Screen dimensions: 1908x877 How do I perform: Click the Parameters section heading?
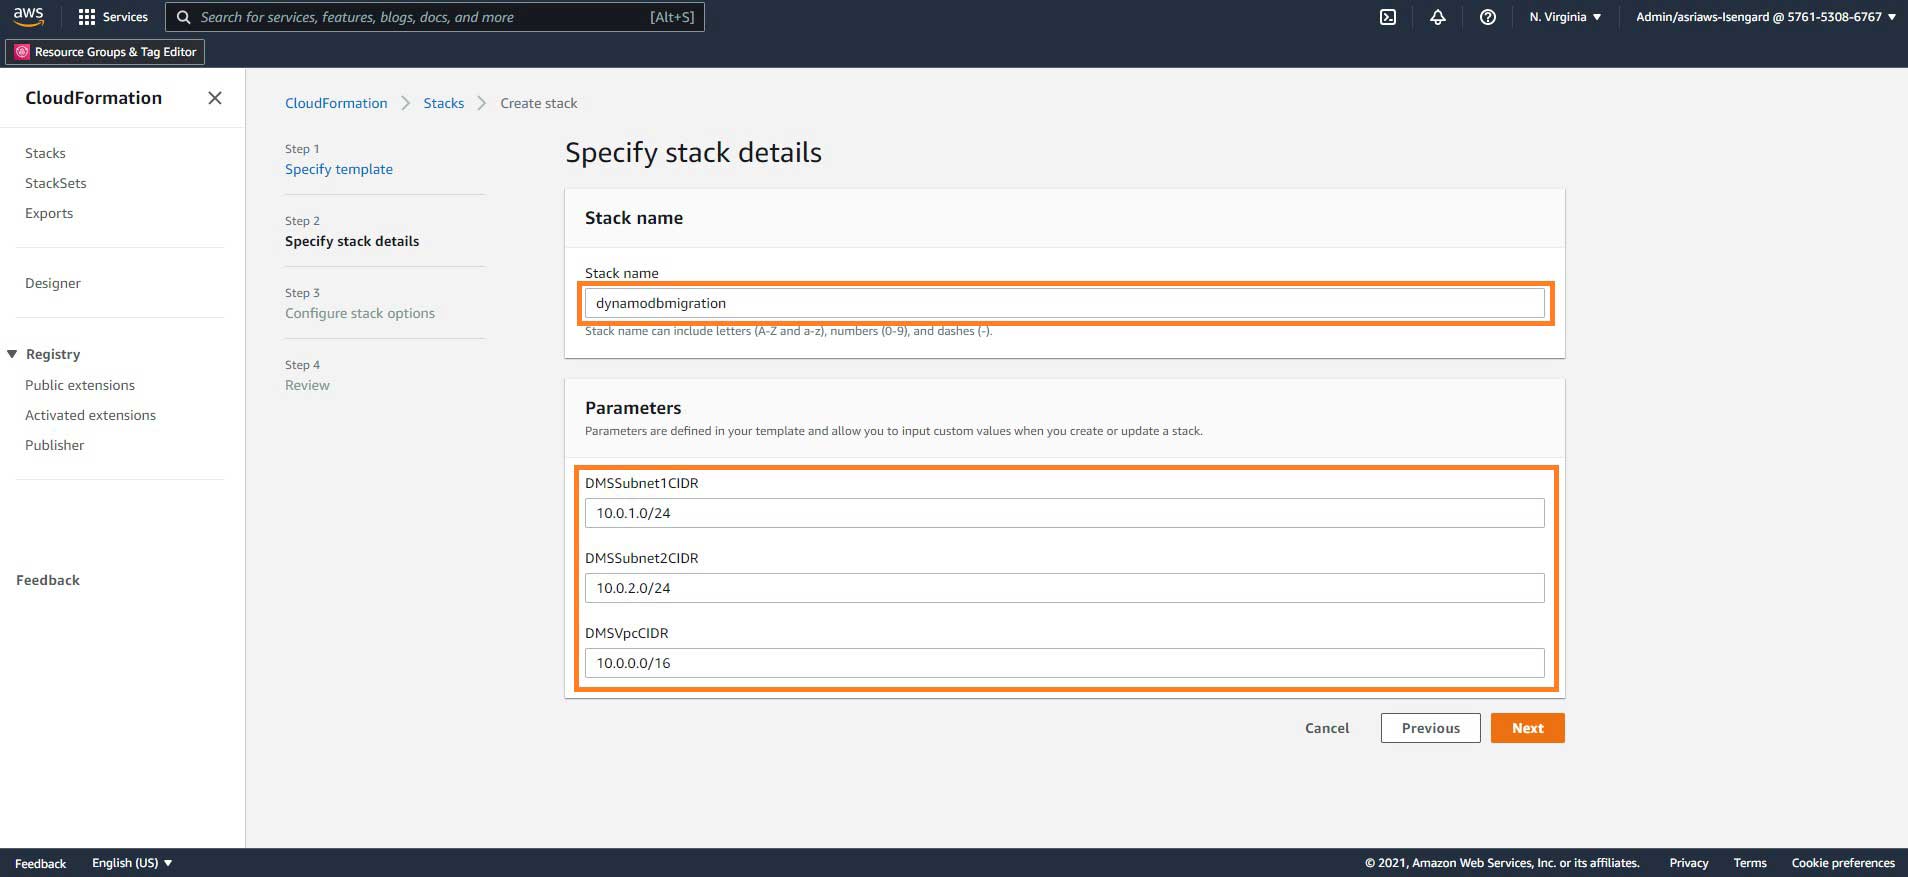[633, 408]
